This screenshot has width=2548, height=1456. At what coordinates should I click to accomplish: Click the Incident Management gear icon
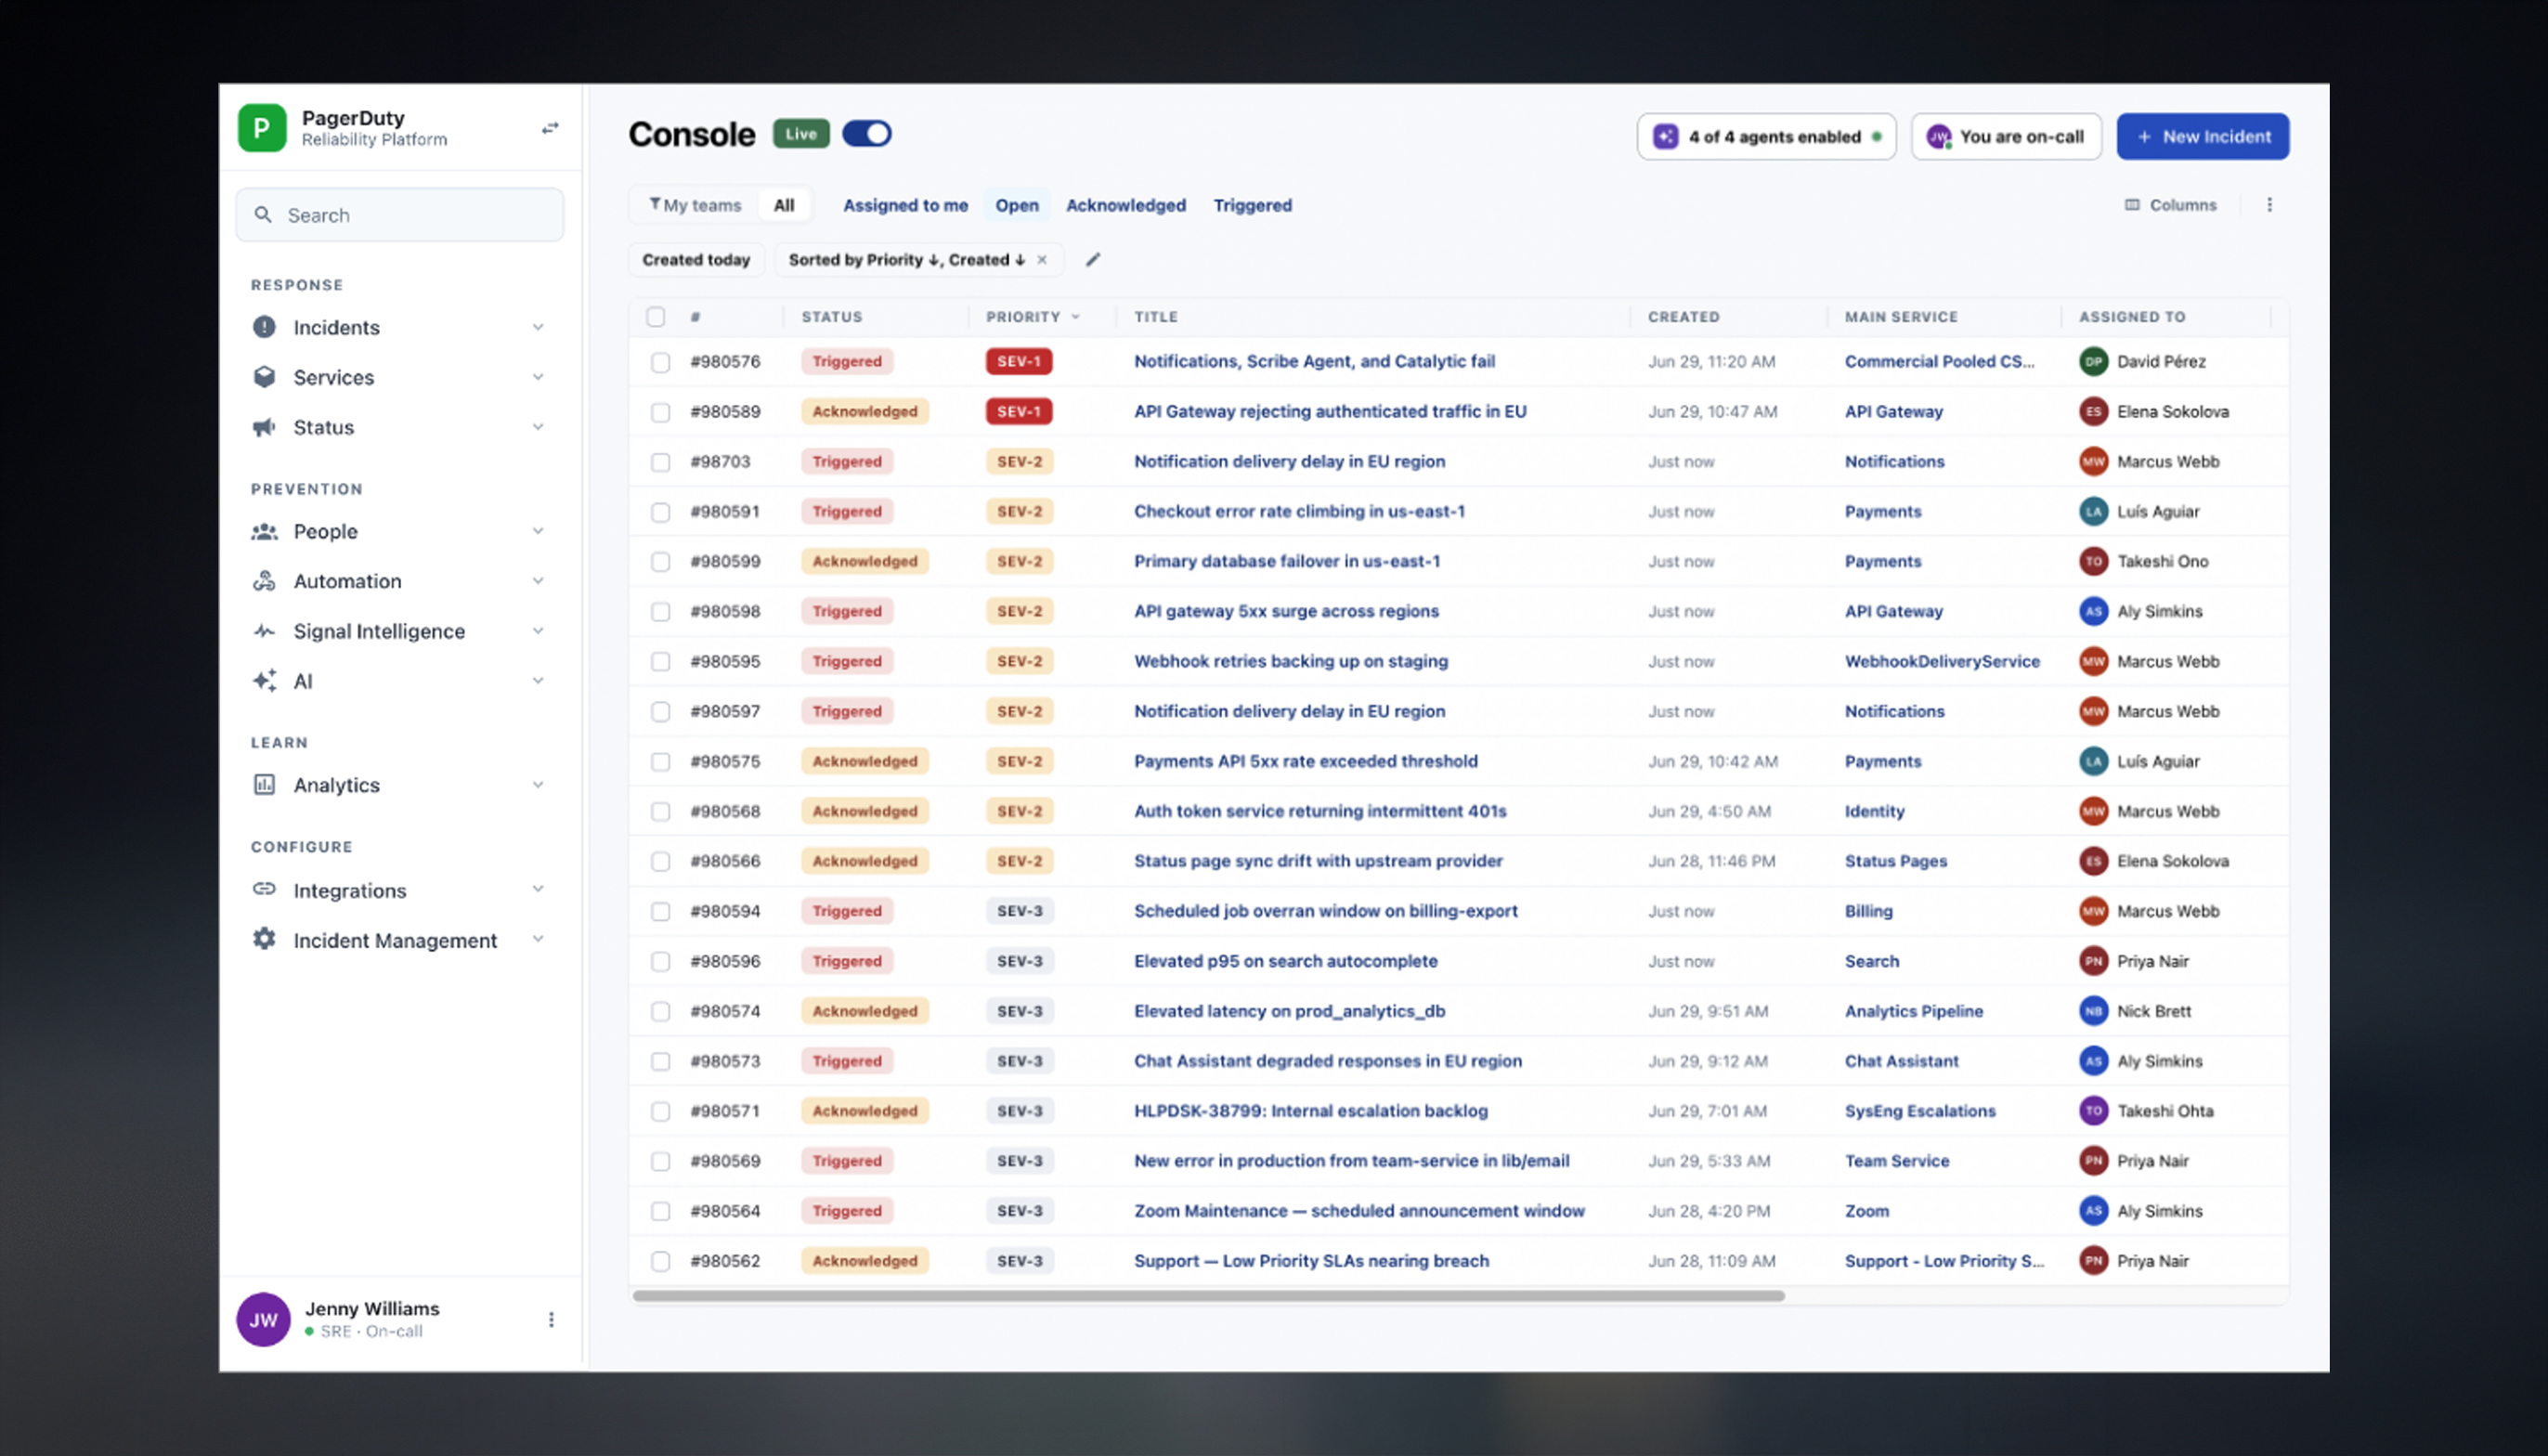[x=264, y=939]
